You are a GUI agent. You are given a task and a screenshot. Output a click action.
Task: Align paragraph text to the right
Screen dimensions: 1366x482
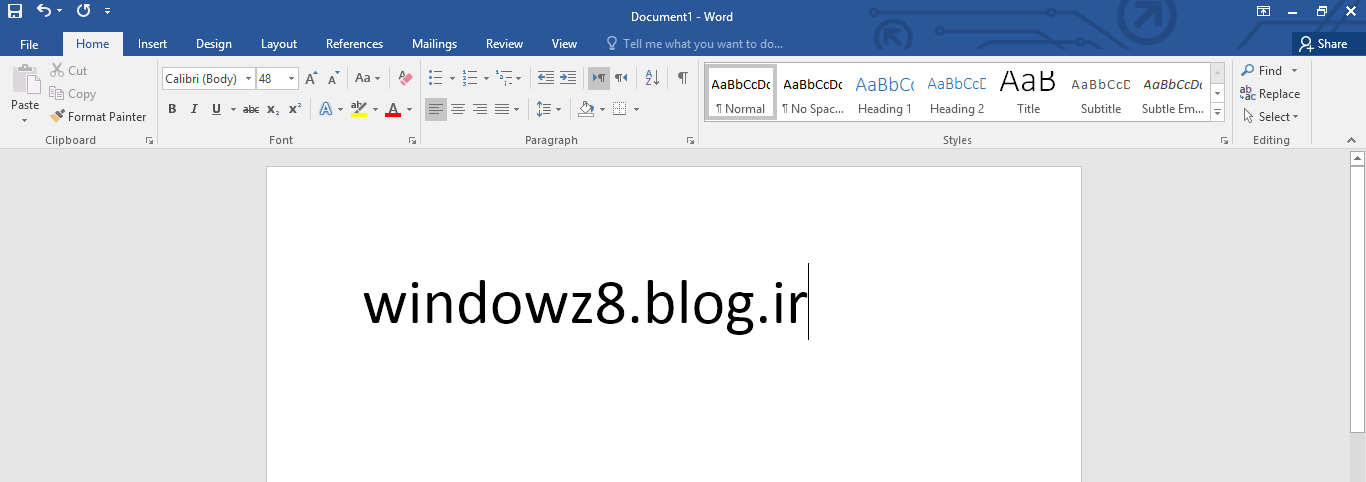[x=480, y=109]
